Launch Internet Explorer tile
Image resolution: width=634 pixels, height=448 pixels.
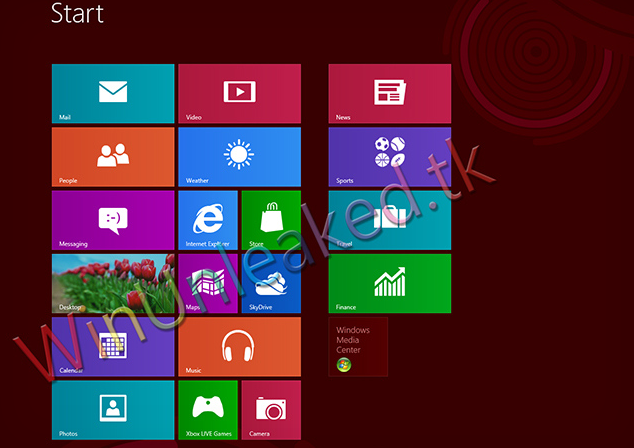tap(207, 220)
